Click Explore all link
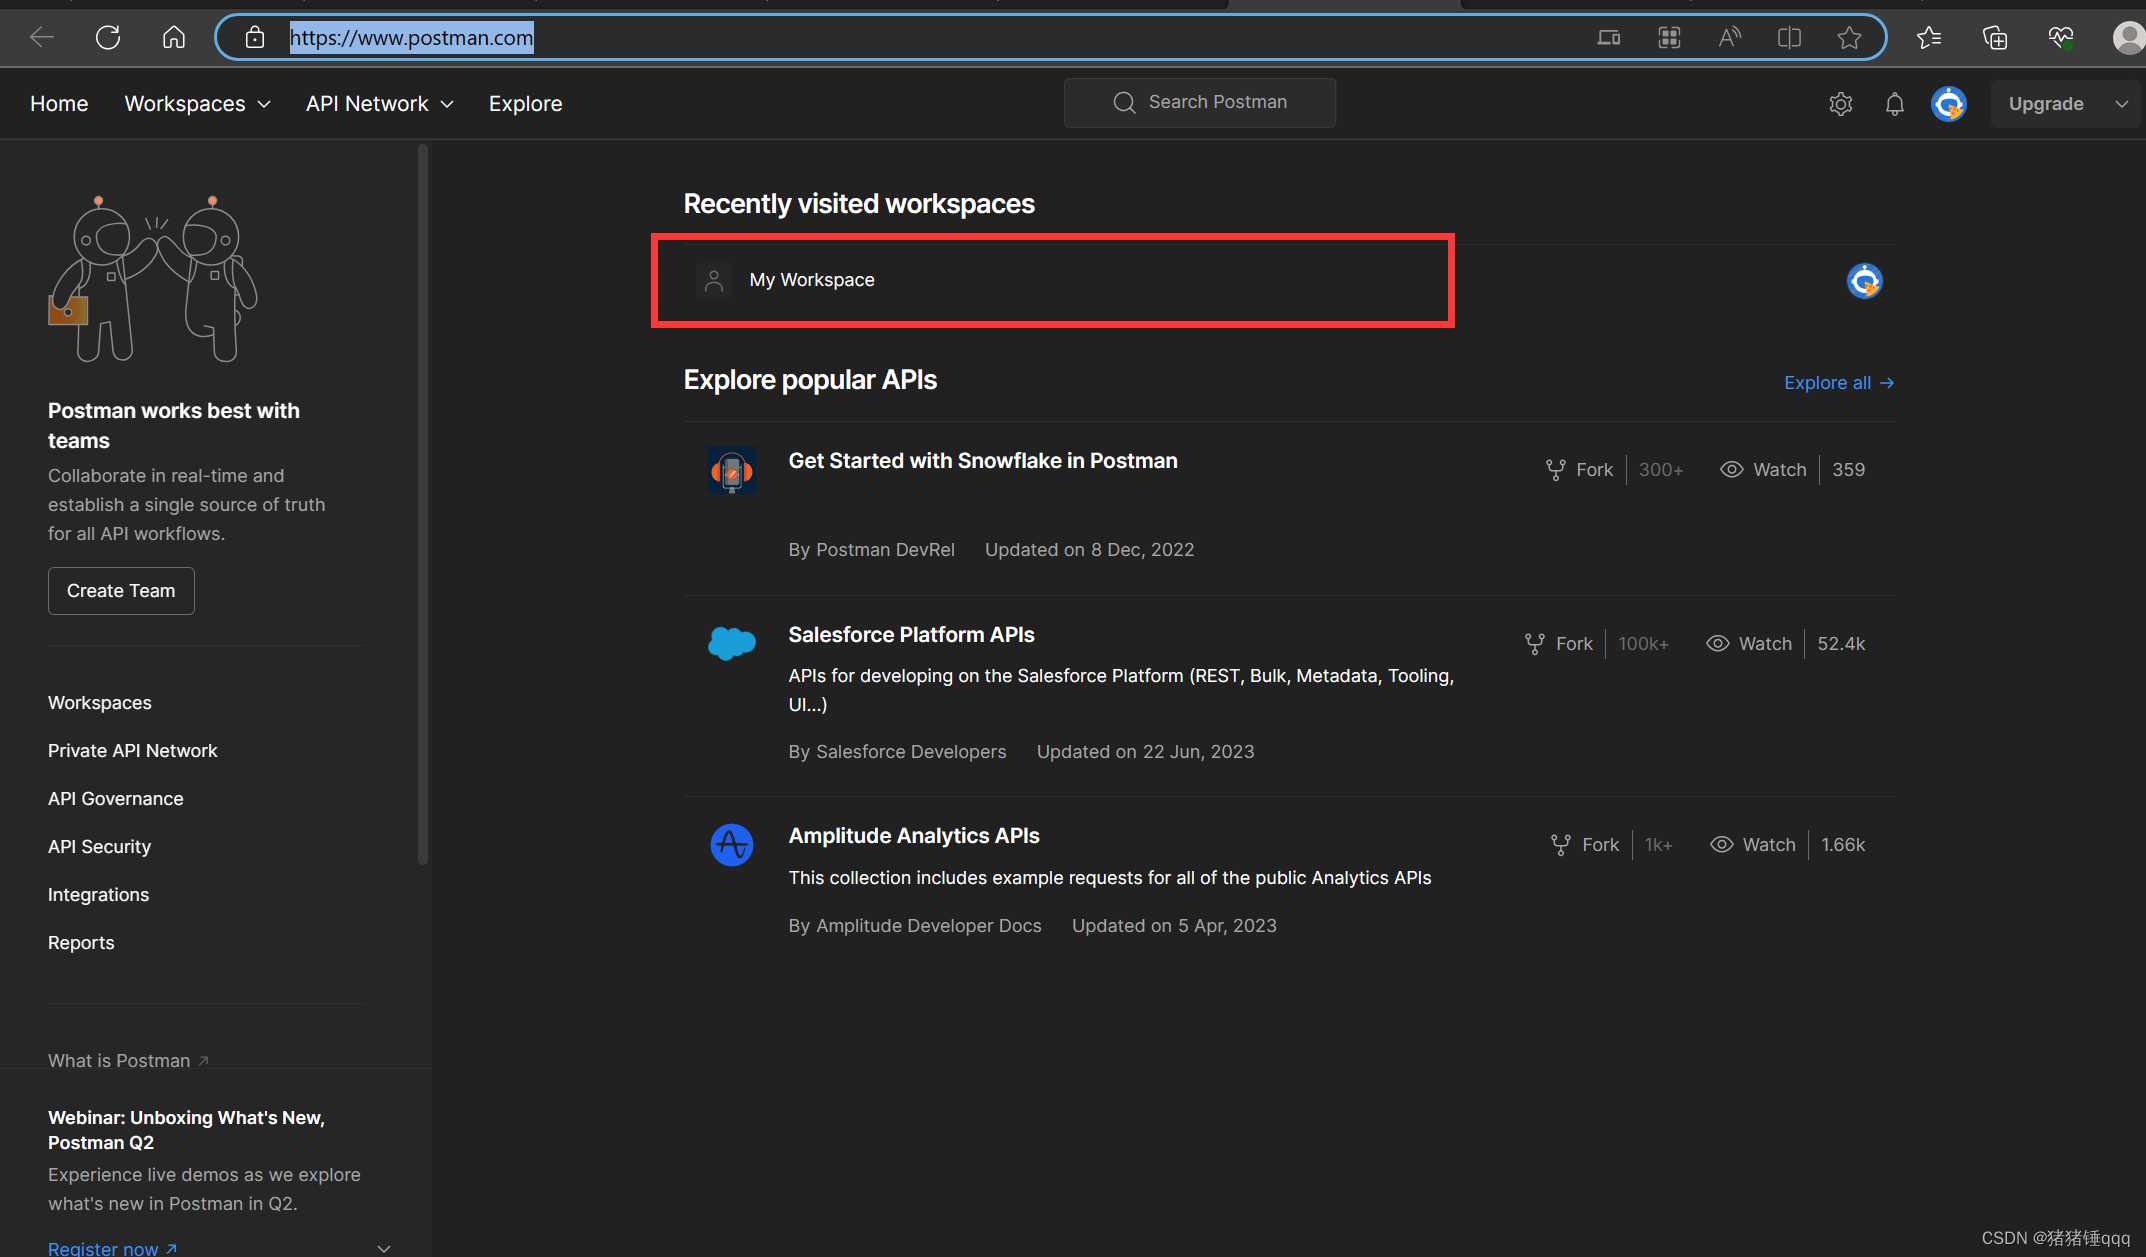Image resolution: width=2146 pixels, height=1257 pixels. pyautogui.click(x=1839, y=382)
